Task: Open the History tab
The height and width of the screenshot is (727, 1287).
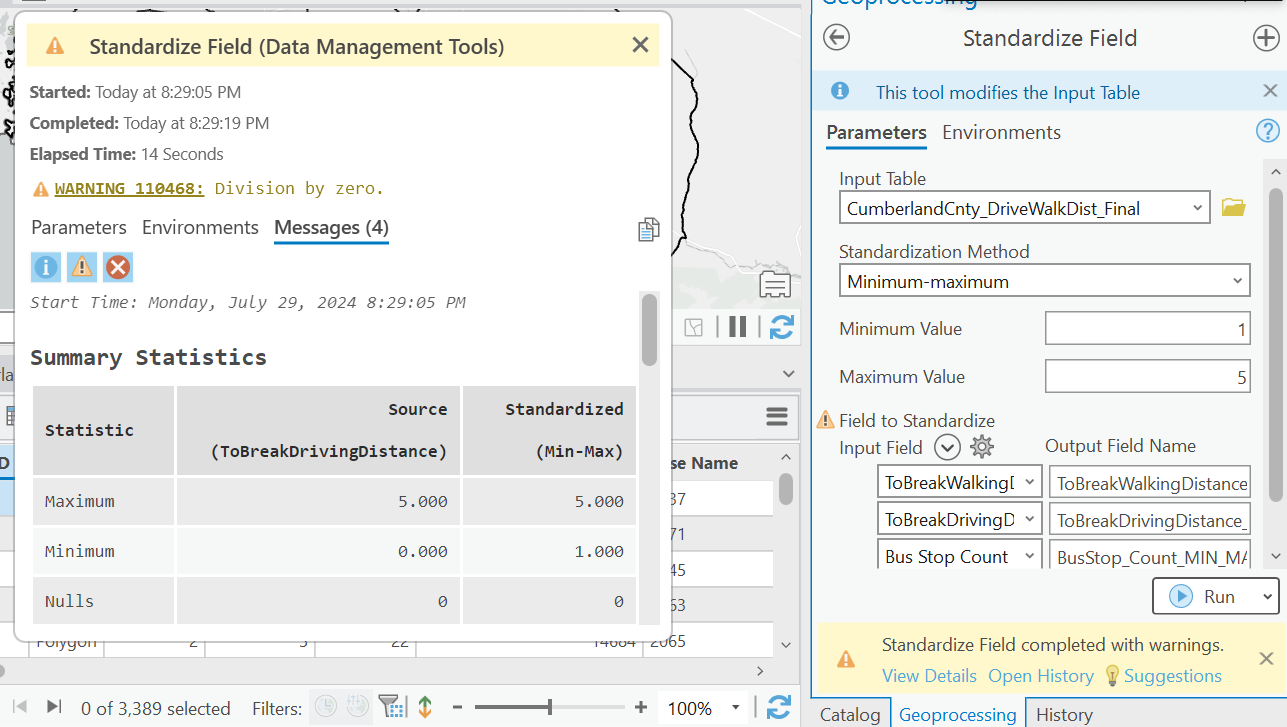Action: (1064, 714)
